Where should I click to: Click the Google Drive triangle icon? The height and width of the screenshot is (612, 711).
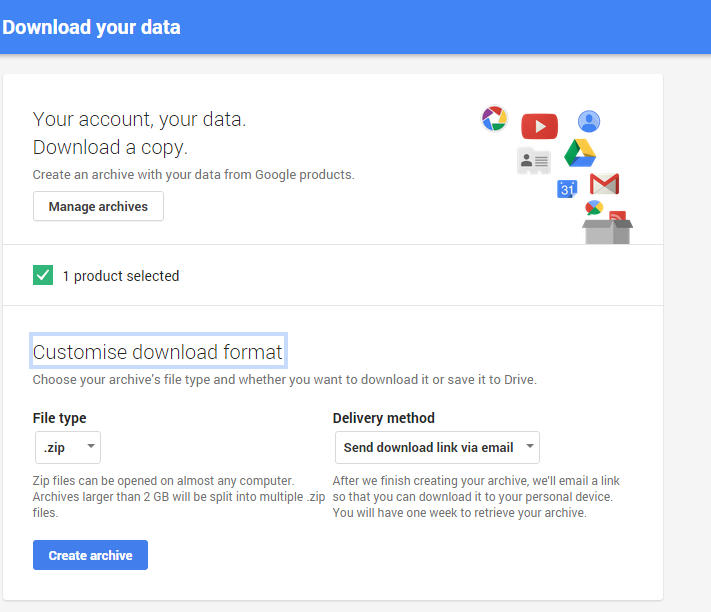[580, 153]
